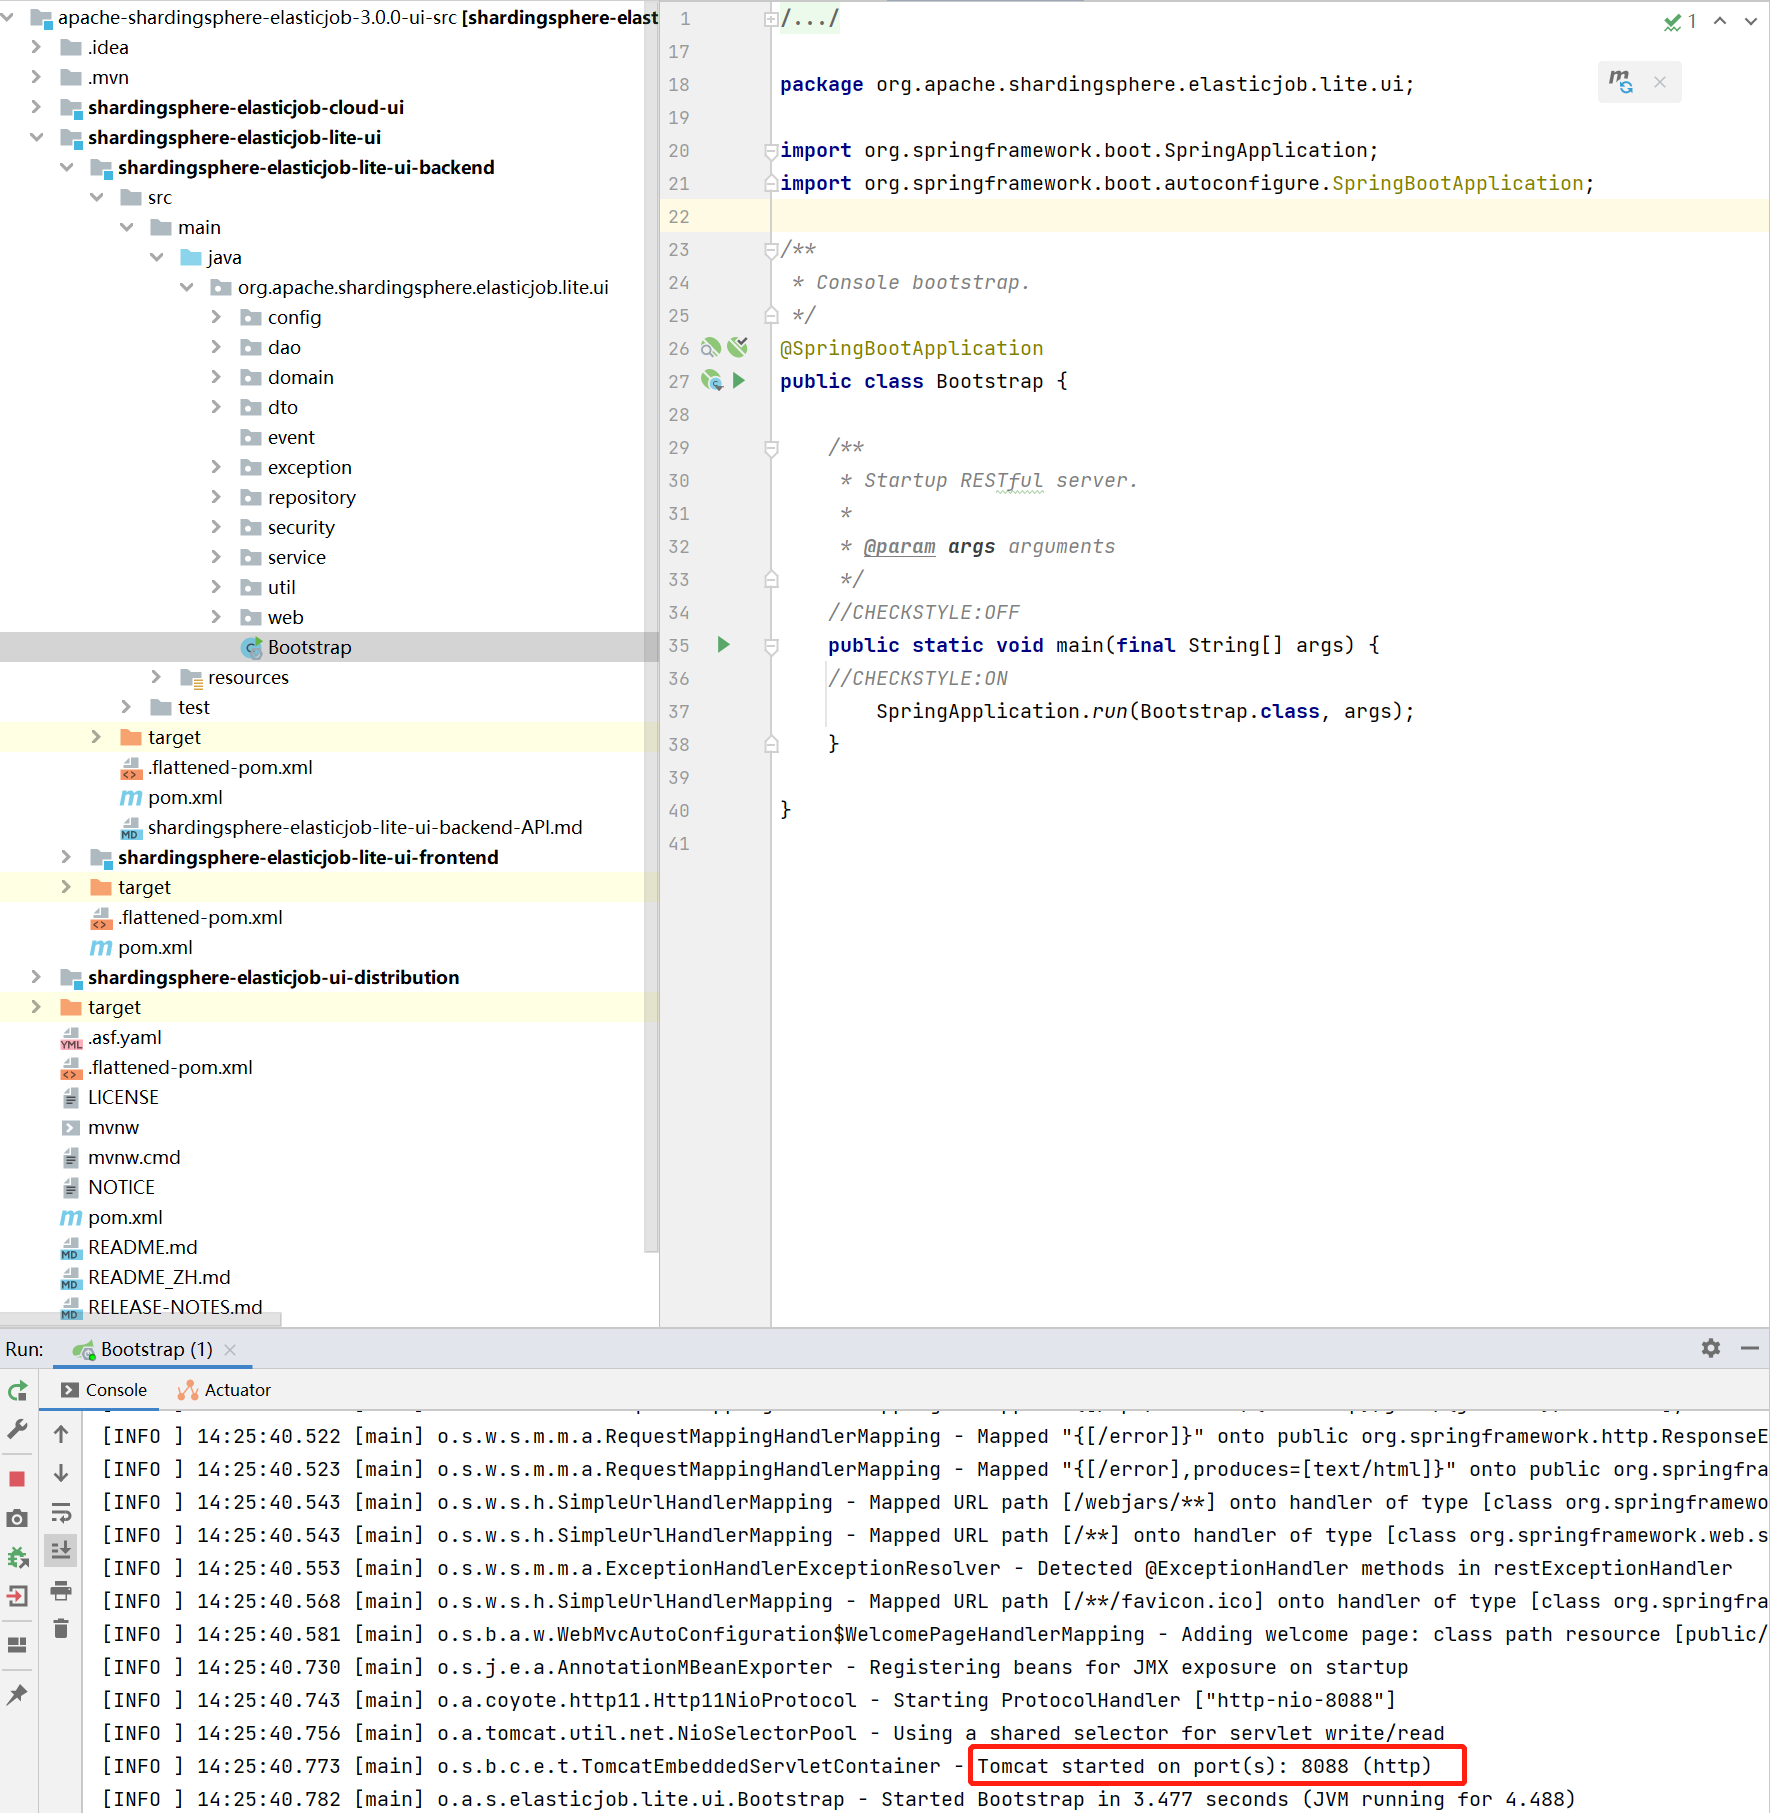Run main method from the gutter play icon
This screenshot has height=1813, width=1770.
723,645
